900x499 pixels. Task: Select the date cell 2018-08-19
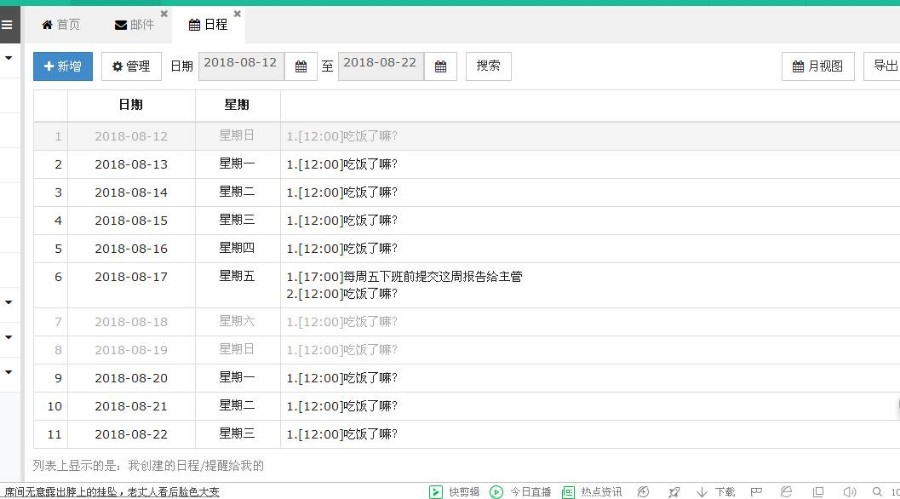(131, 350)
